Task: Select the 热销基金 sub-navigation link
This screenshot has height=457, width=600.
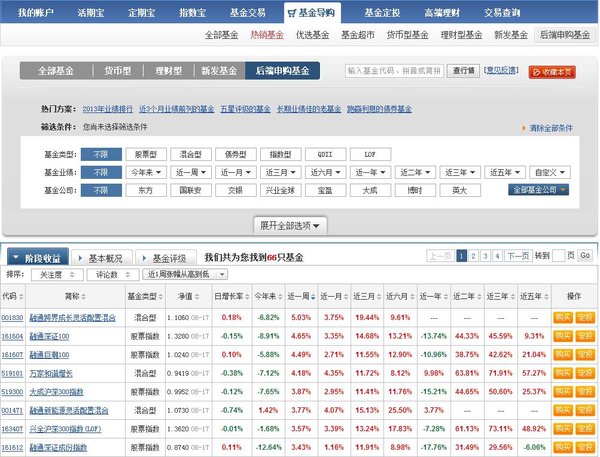Action: (x=267, y=35)
